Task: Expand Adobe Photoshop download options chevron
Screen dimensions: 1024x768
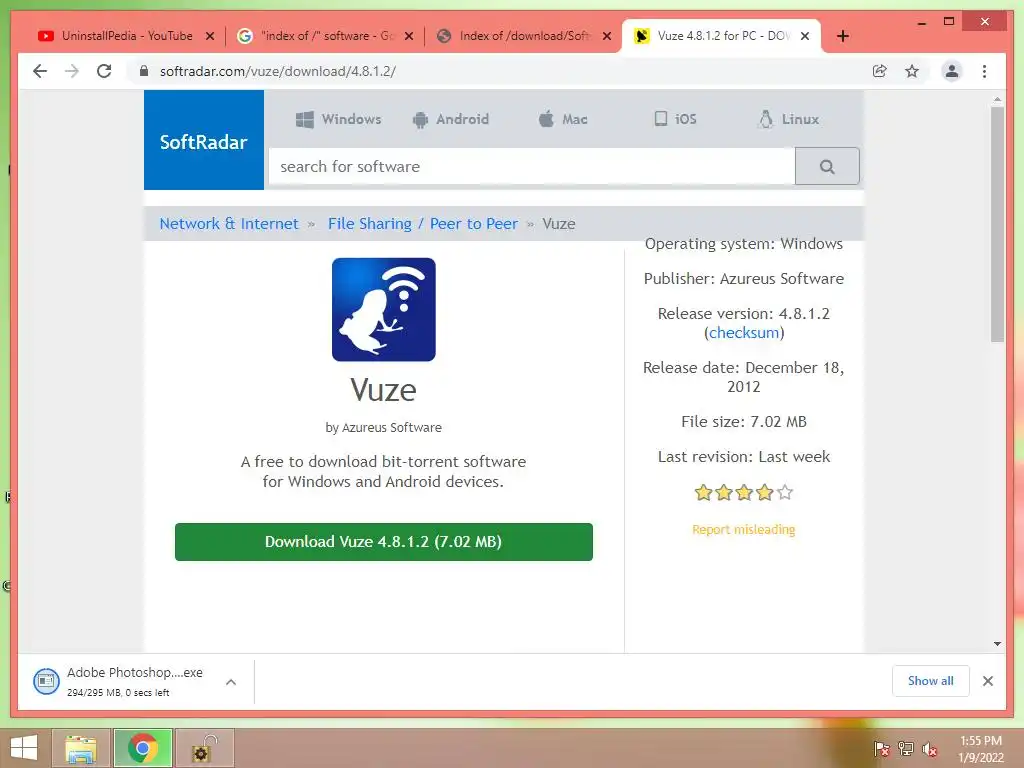Action: click(231, 682)
